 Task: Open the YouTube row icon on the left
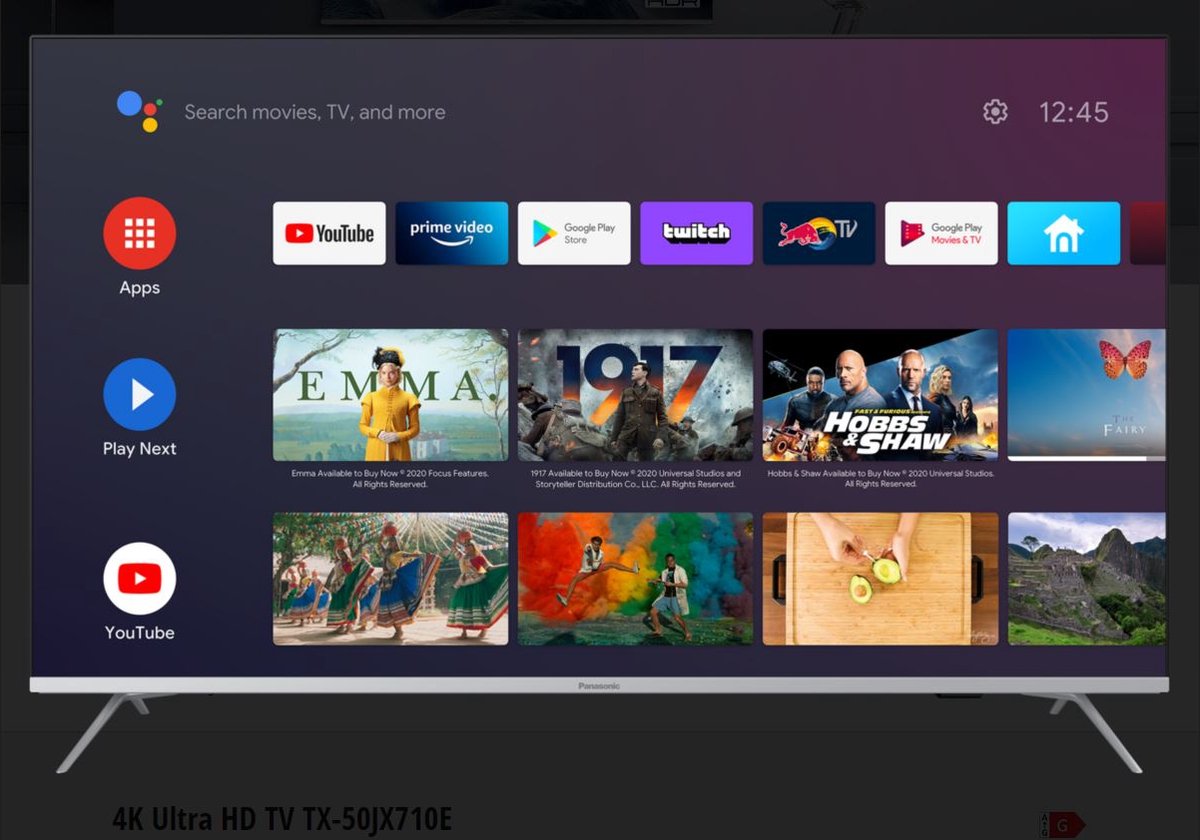click(139, 579)
